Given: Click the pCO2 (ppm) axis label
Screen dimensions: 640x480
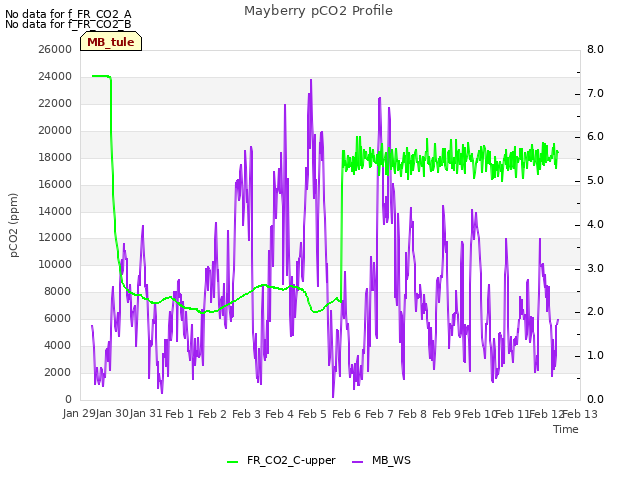Looking at the screenshot, I should (13, 225).
